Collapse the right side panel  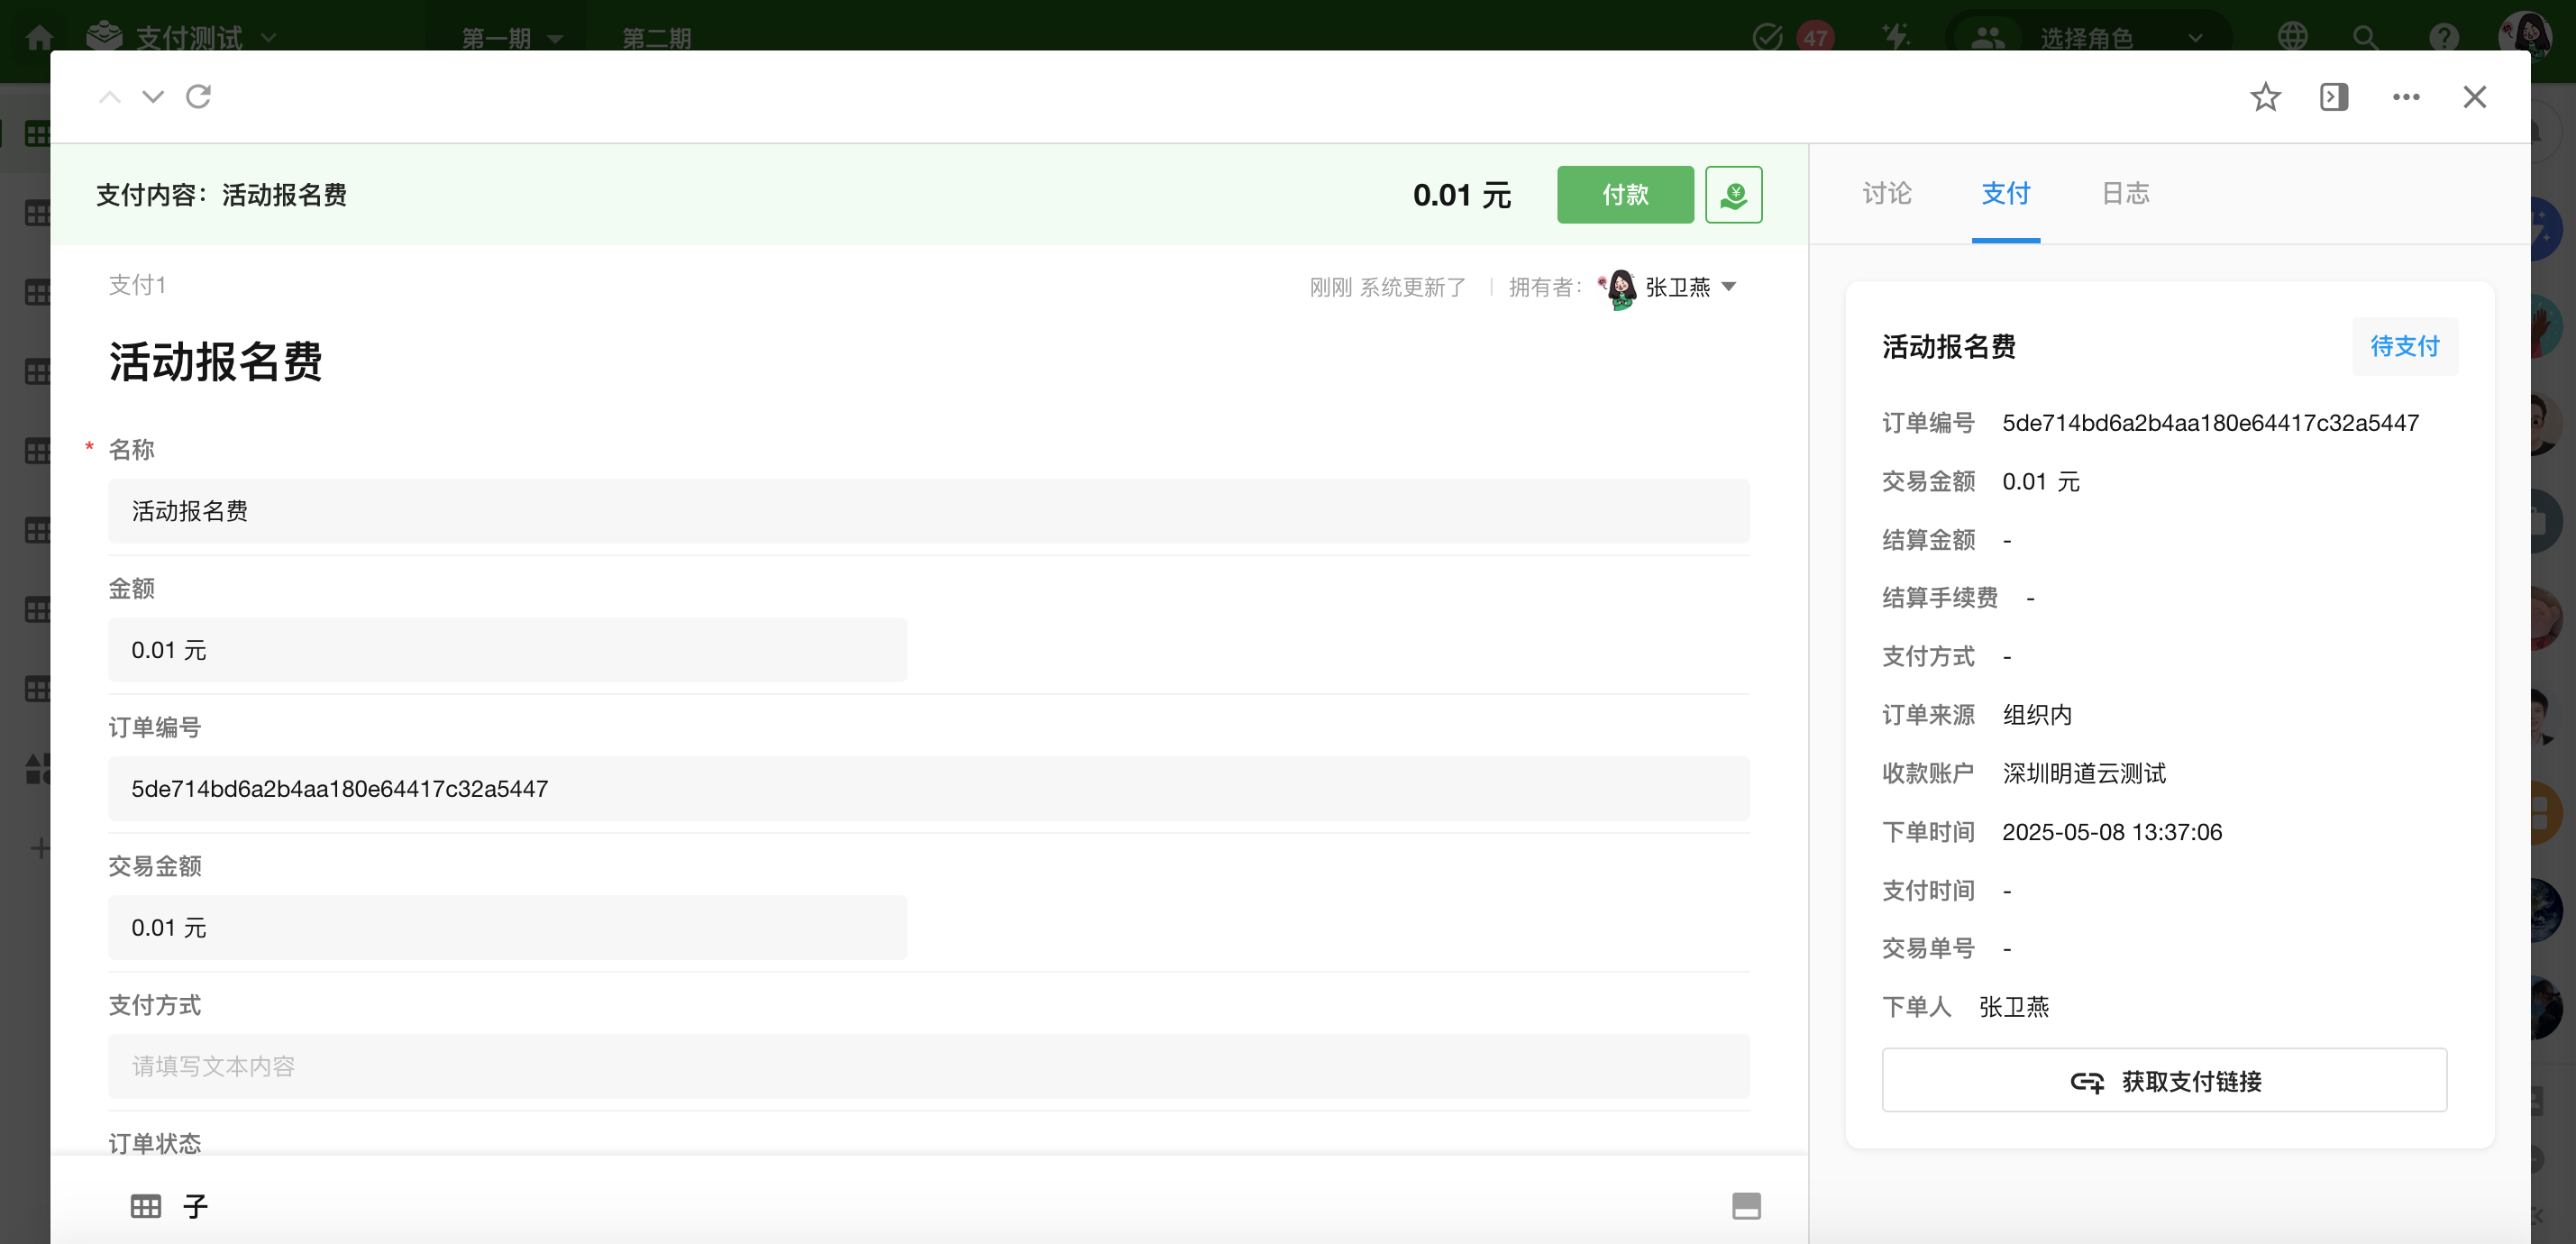click(x=2334, y=97)
